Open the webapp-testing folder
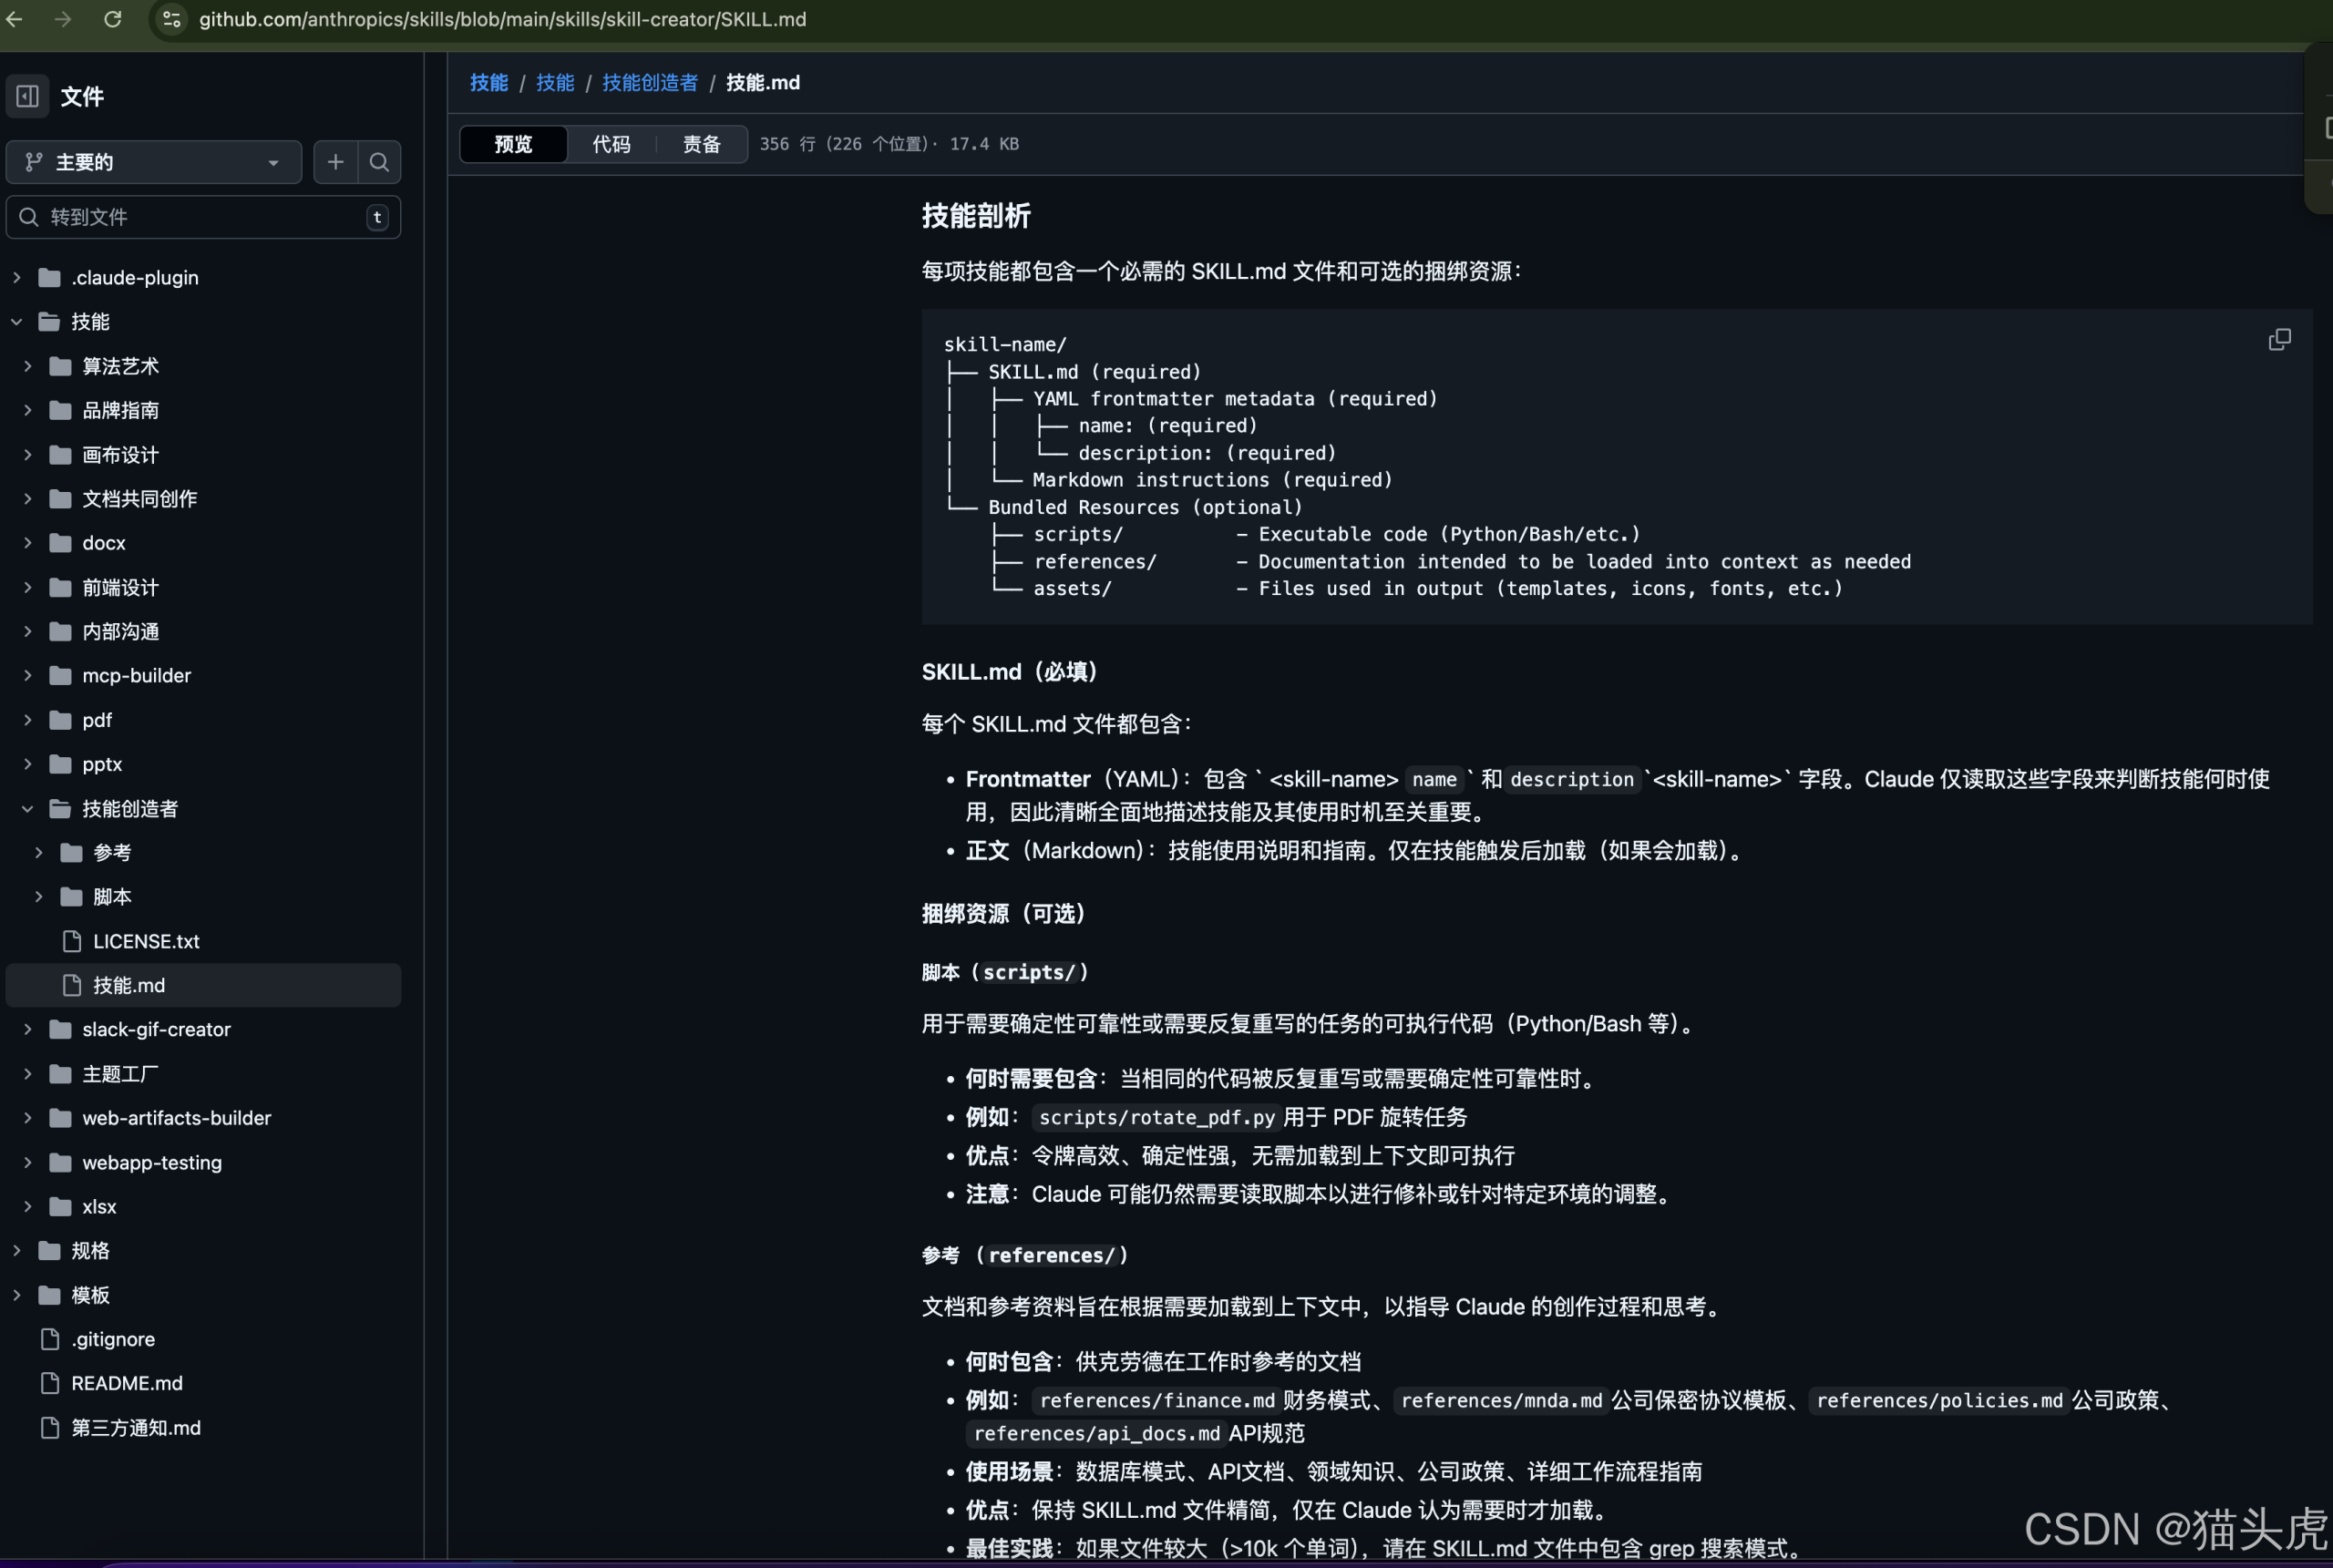The height and width of the screenshot is (1568, 2333). pyautogui.click(x=152, y=1162)
